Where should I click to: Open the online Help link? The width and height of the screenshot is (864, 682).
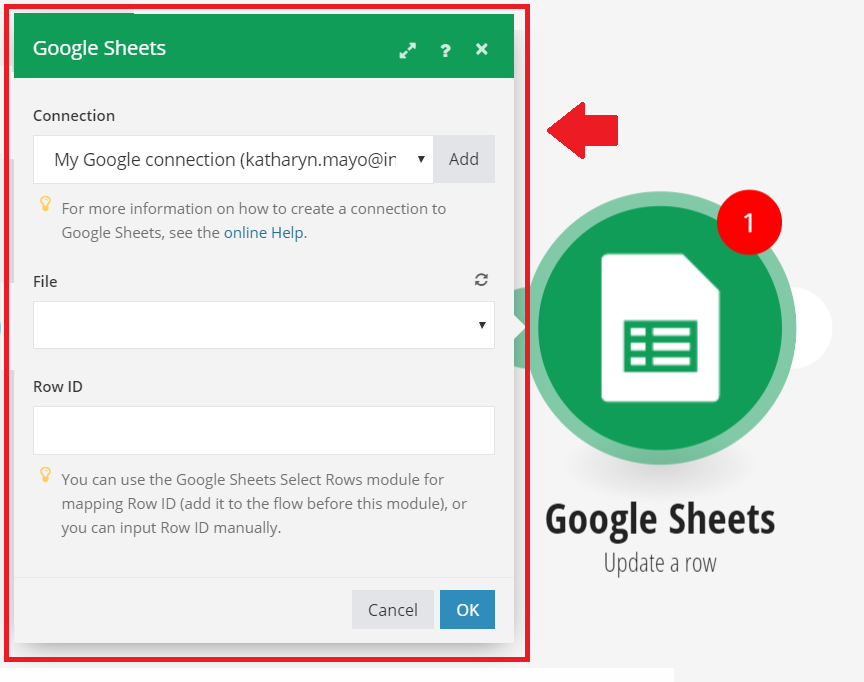coord(263,232)
